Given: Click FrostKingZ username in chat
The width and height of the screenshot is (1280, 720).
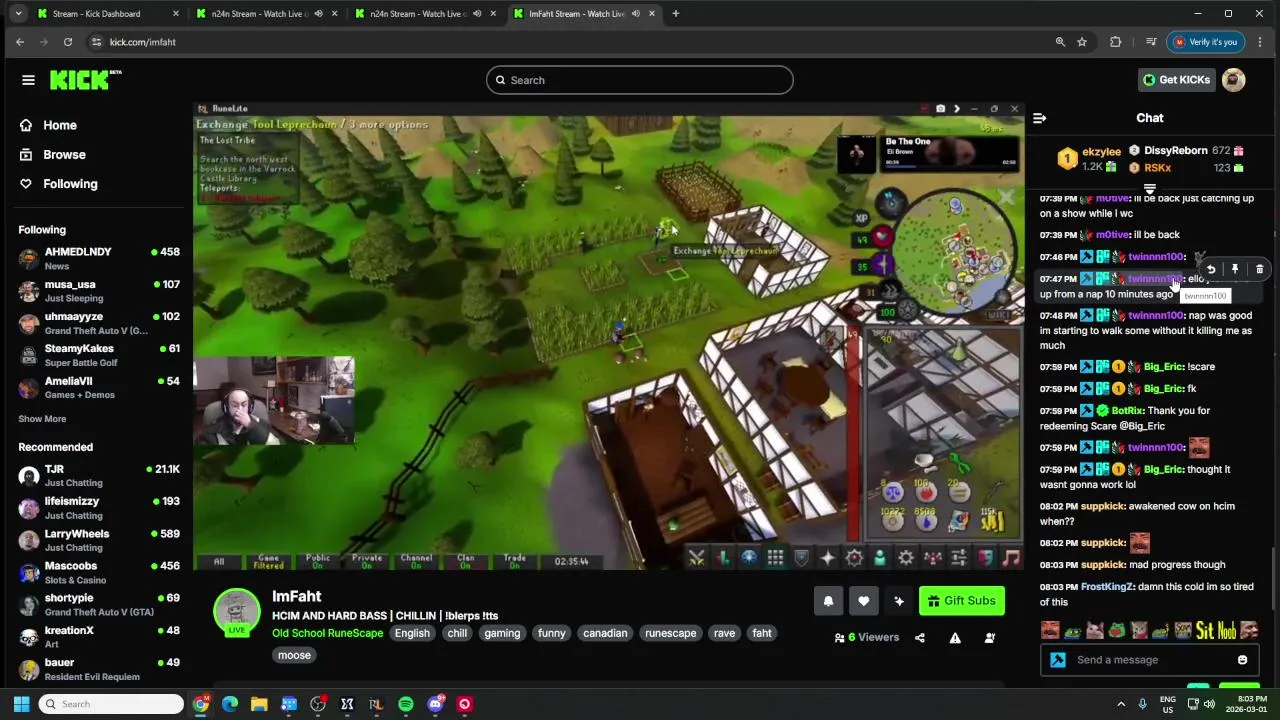Looking at the screenshot, I should (1108, 587).
